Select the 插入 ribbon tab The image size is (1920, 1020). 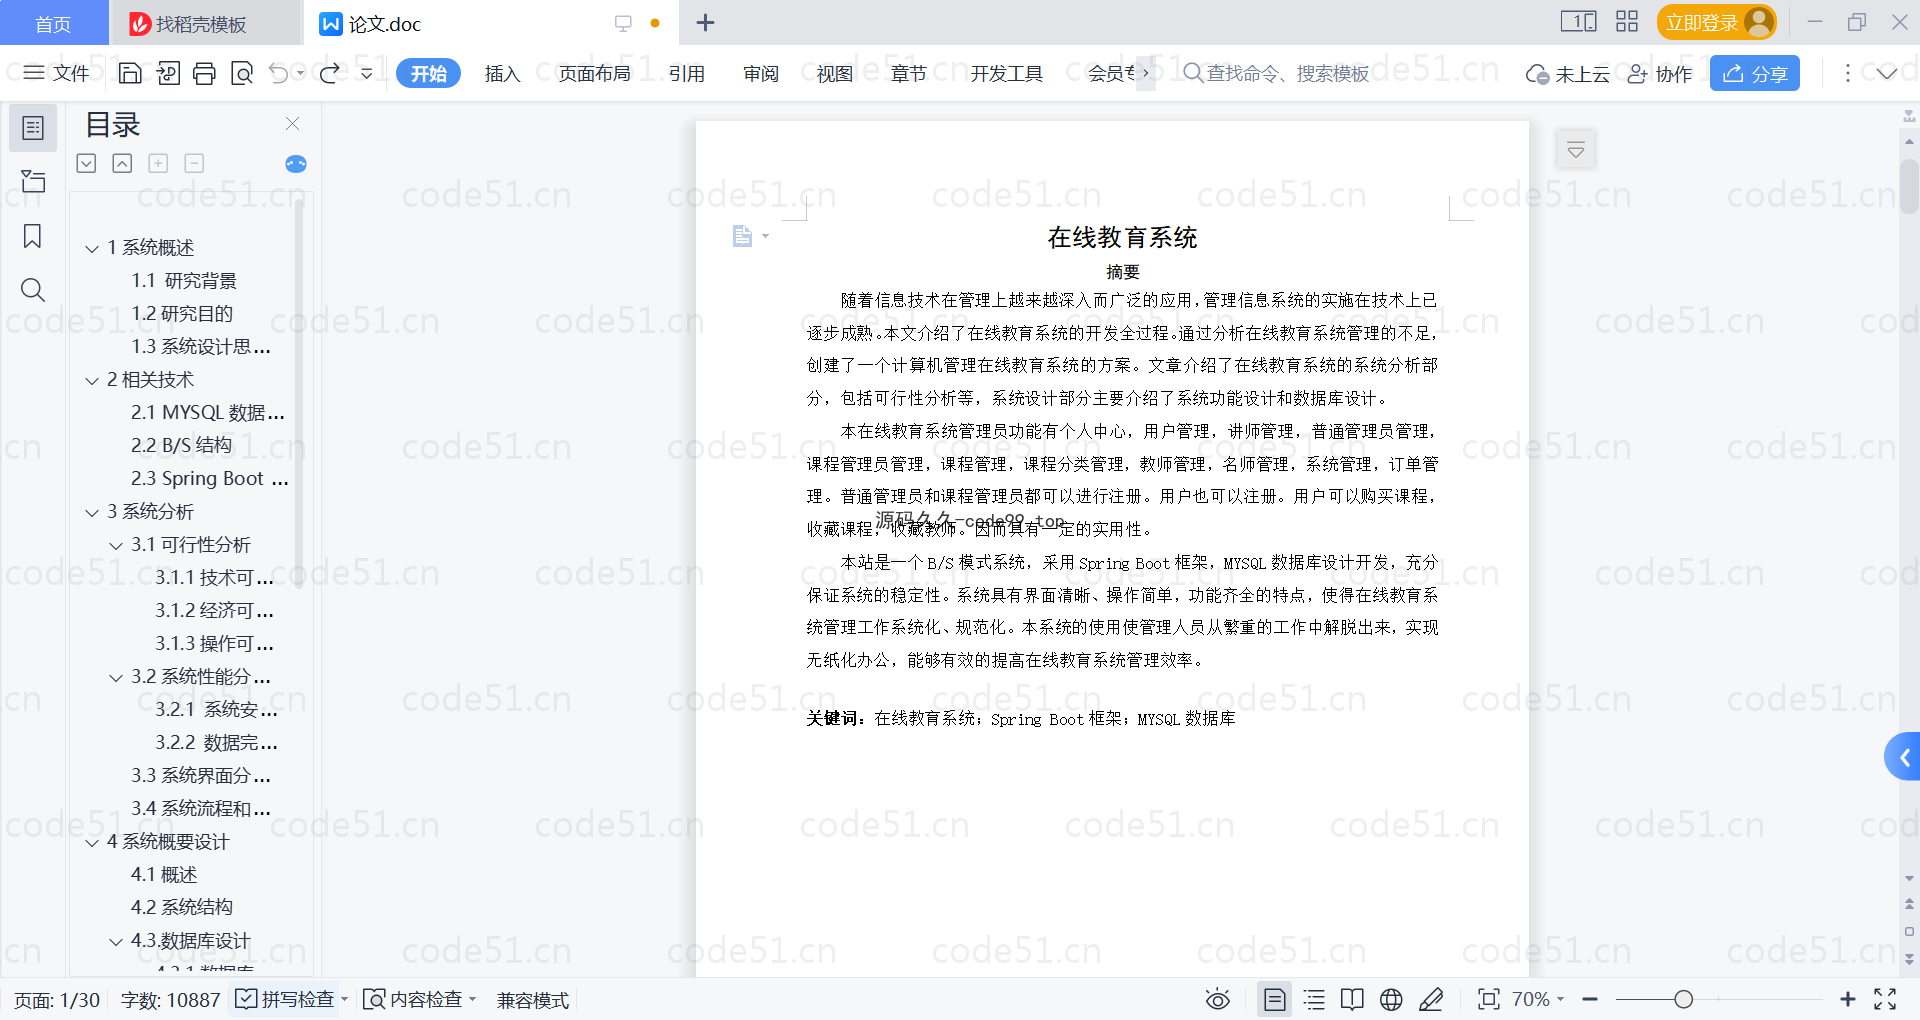pyautogui.click(x=502, y=73)
